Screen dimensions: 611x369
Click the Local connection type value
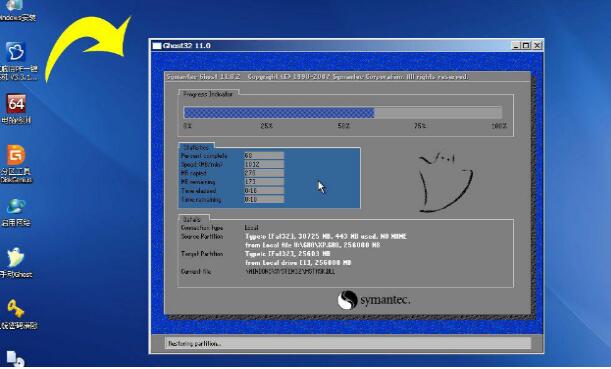251,228
